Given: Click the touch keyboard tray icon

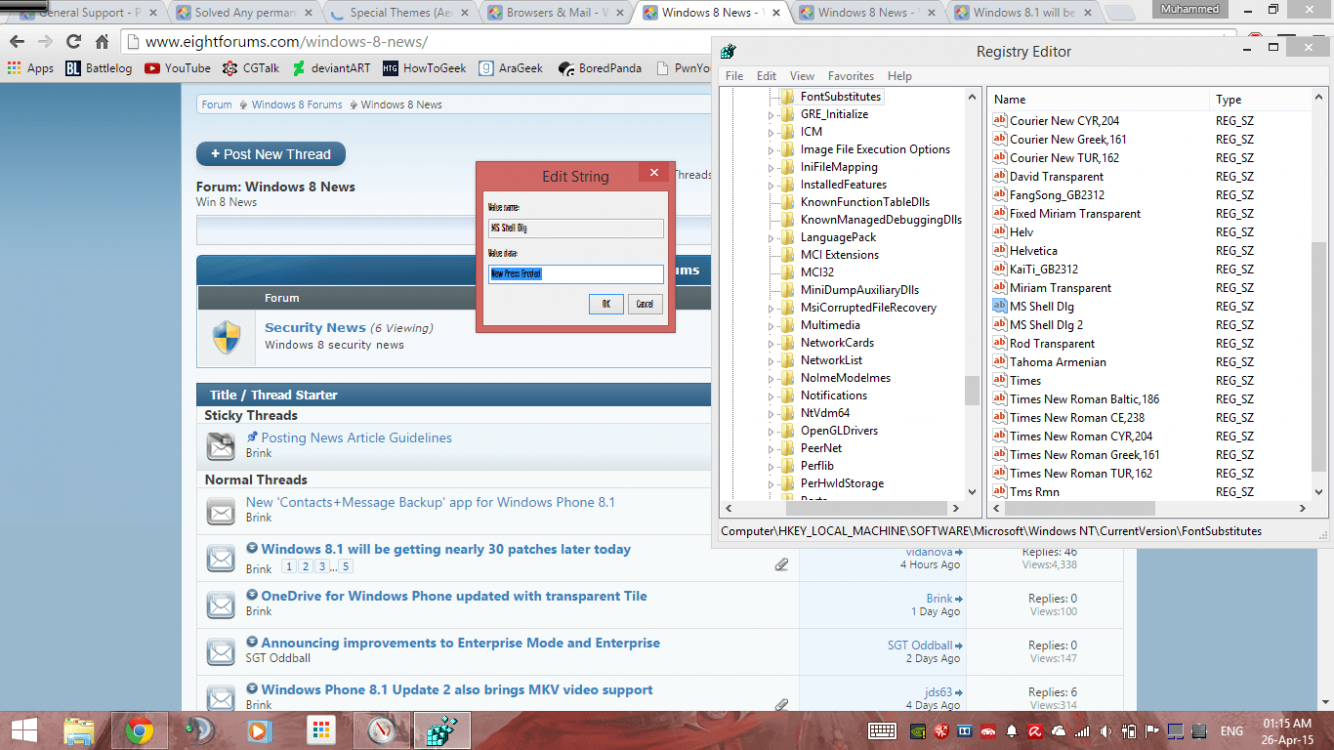Looking at the screenshot, I should click(x=882, y=731).
